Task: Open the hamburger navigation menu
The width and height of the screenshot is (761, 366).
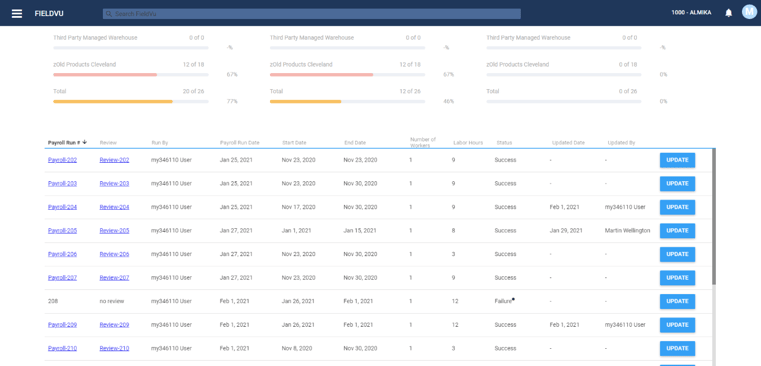Action: [x=17, y=13]
